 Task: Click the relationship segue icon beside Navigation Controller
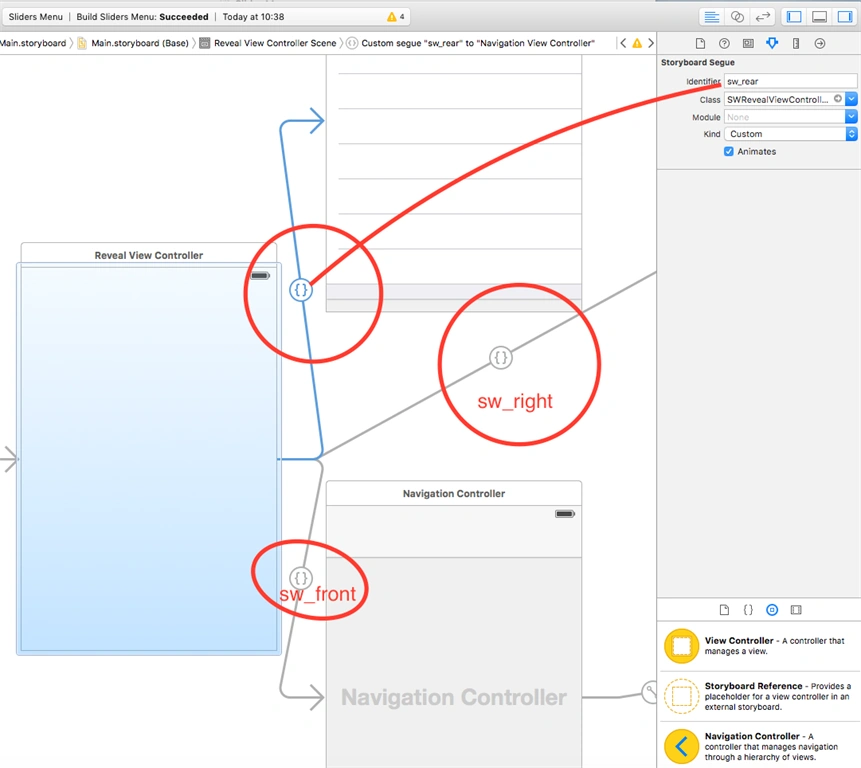(650, 691)
